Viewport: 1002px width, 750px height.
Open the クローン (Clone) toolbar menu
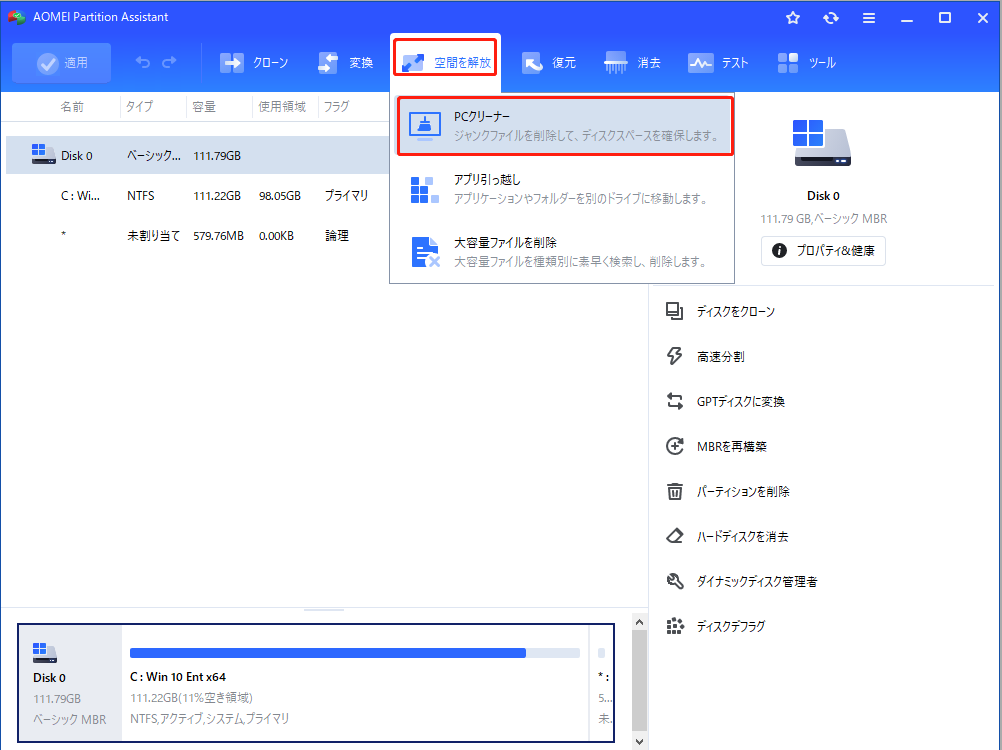(254, 63)
